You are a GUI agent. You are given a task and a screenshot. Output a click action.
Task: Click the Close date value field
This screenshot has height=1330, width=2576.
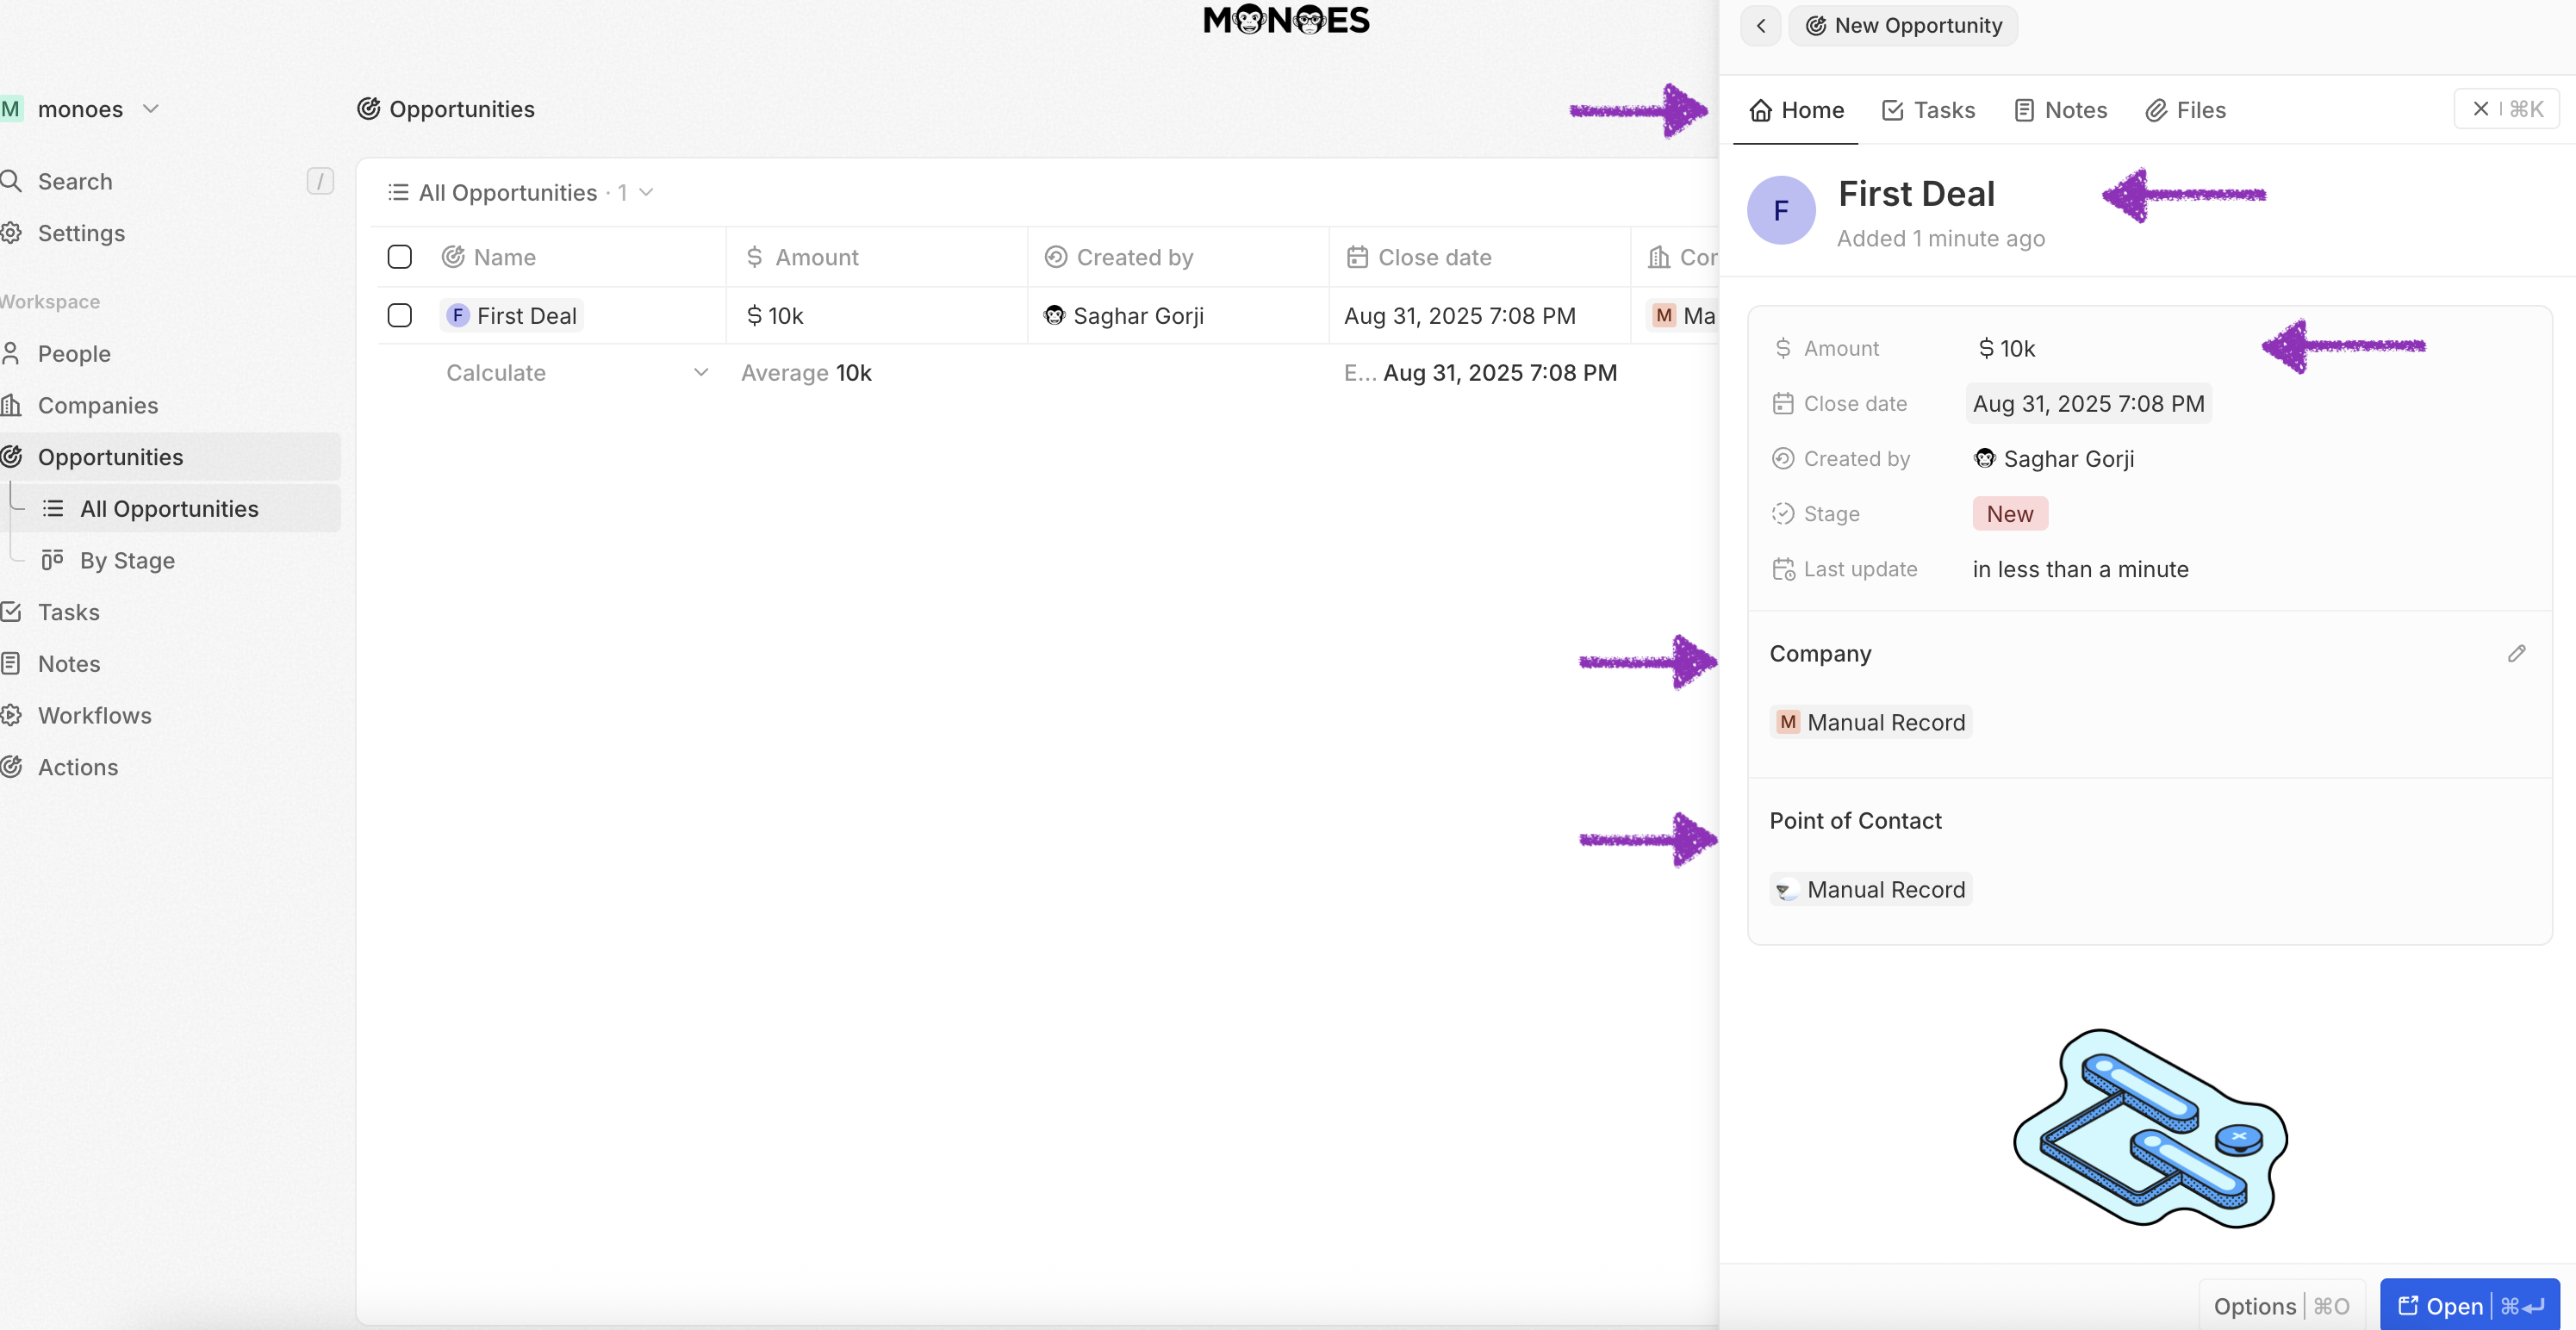pos(2088,404)
